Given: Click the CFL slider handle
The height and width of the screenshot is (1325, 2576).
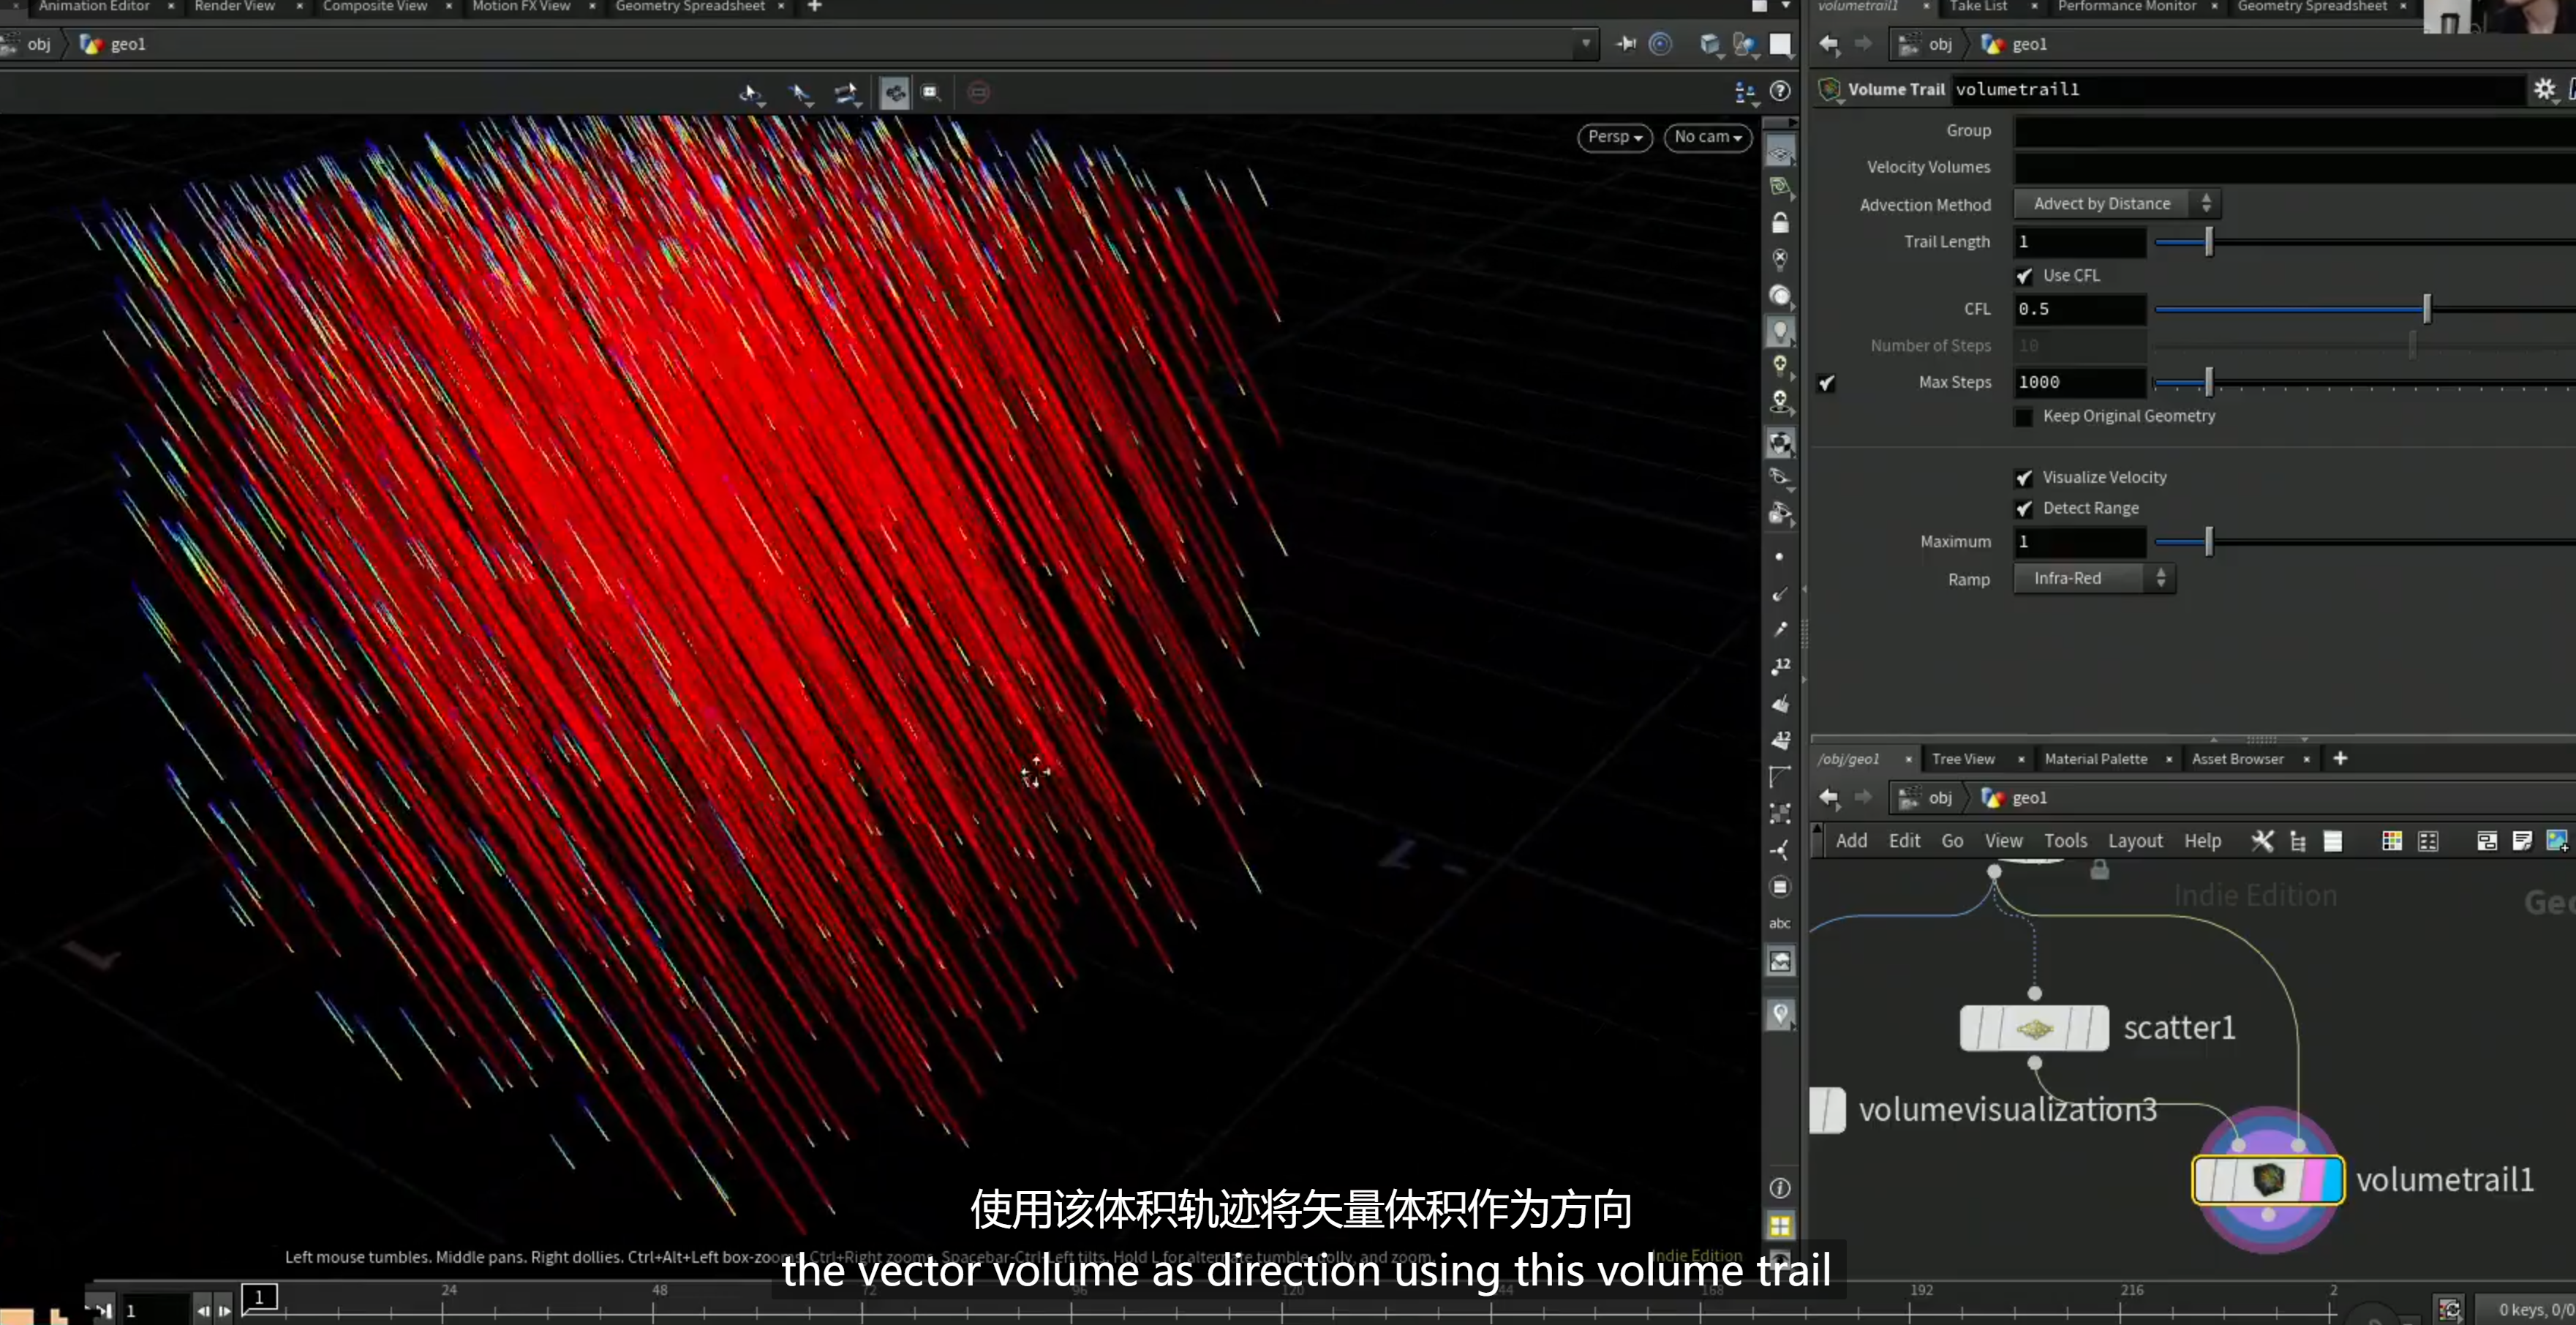Looking at the screenshot, I should (x=2427, y=309).
